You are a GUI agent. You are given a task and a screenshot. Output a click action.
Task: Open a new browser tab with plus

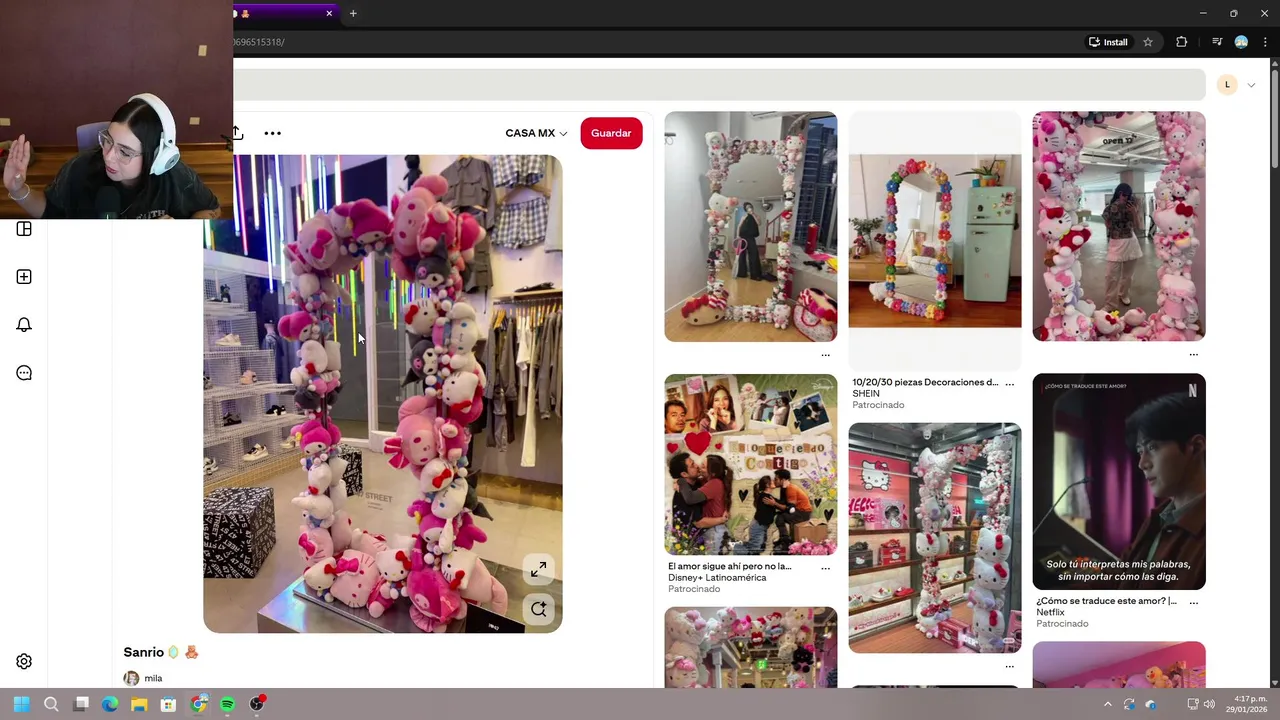[353, 13]
